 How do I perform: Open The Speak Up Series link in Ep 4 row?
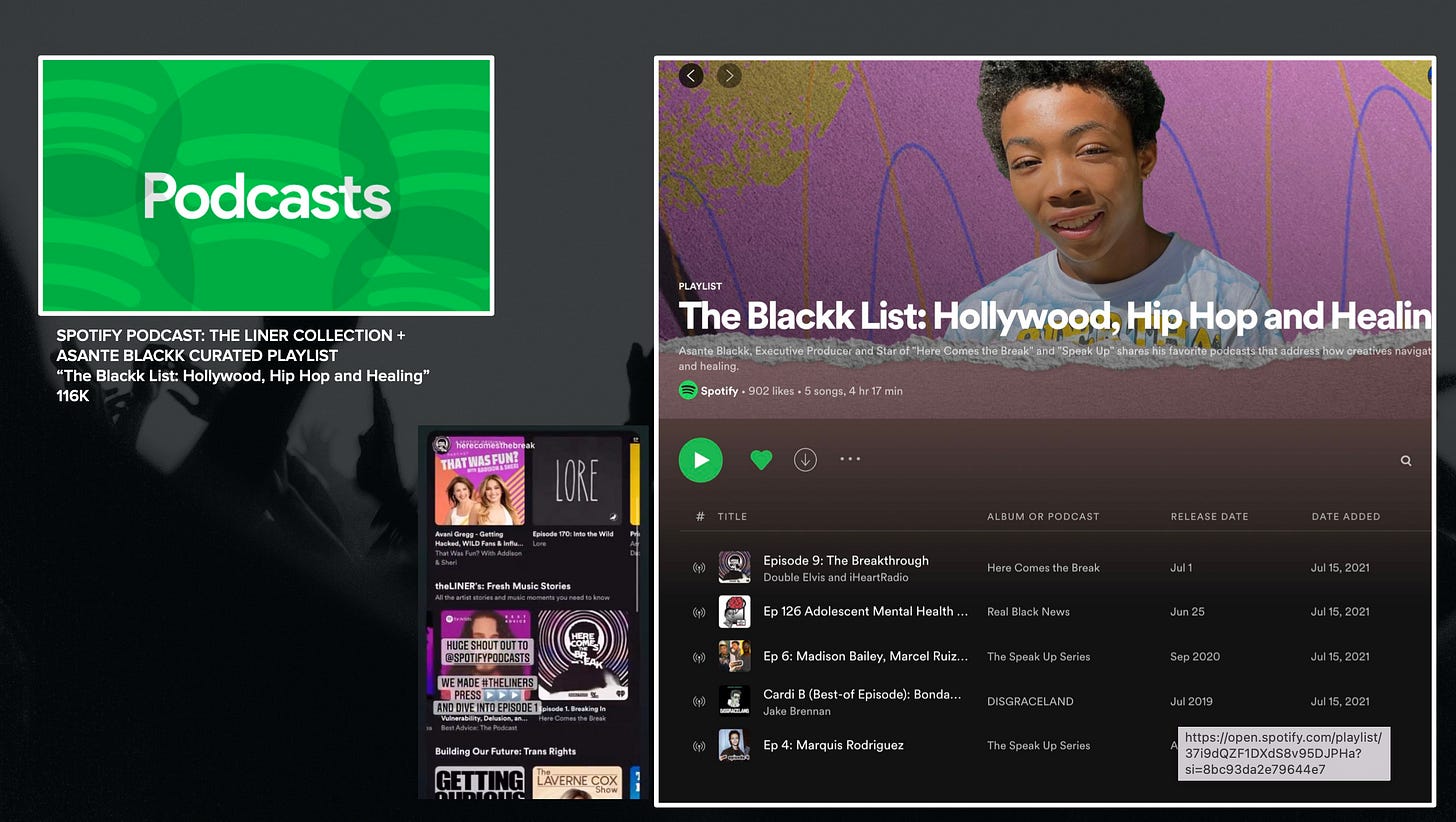(x=1038, y=746)
